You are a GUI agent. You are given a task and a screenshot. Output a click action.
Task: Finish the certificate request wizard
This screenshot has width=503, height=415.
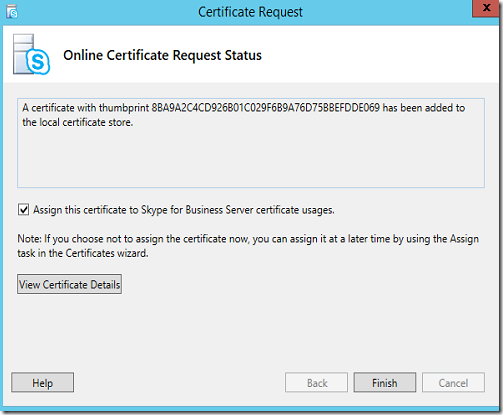(x=385, y=383)
